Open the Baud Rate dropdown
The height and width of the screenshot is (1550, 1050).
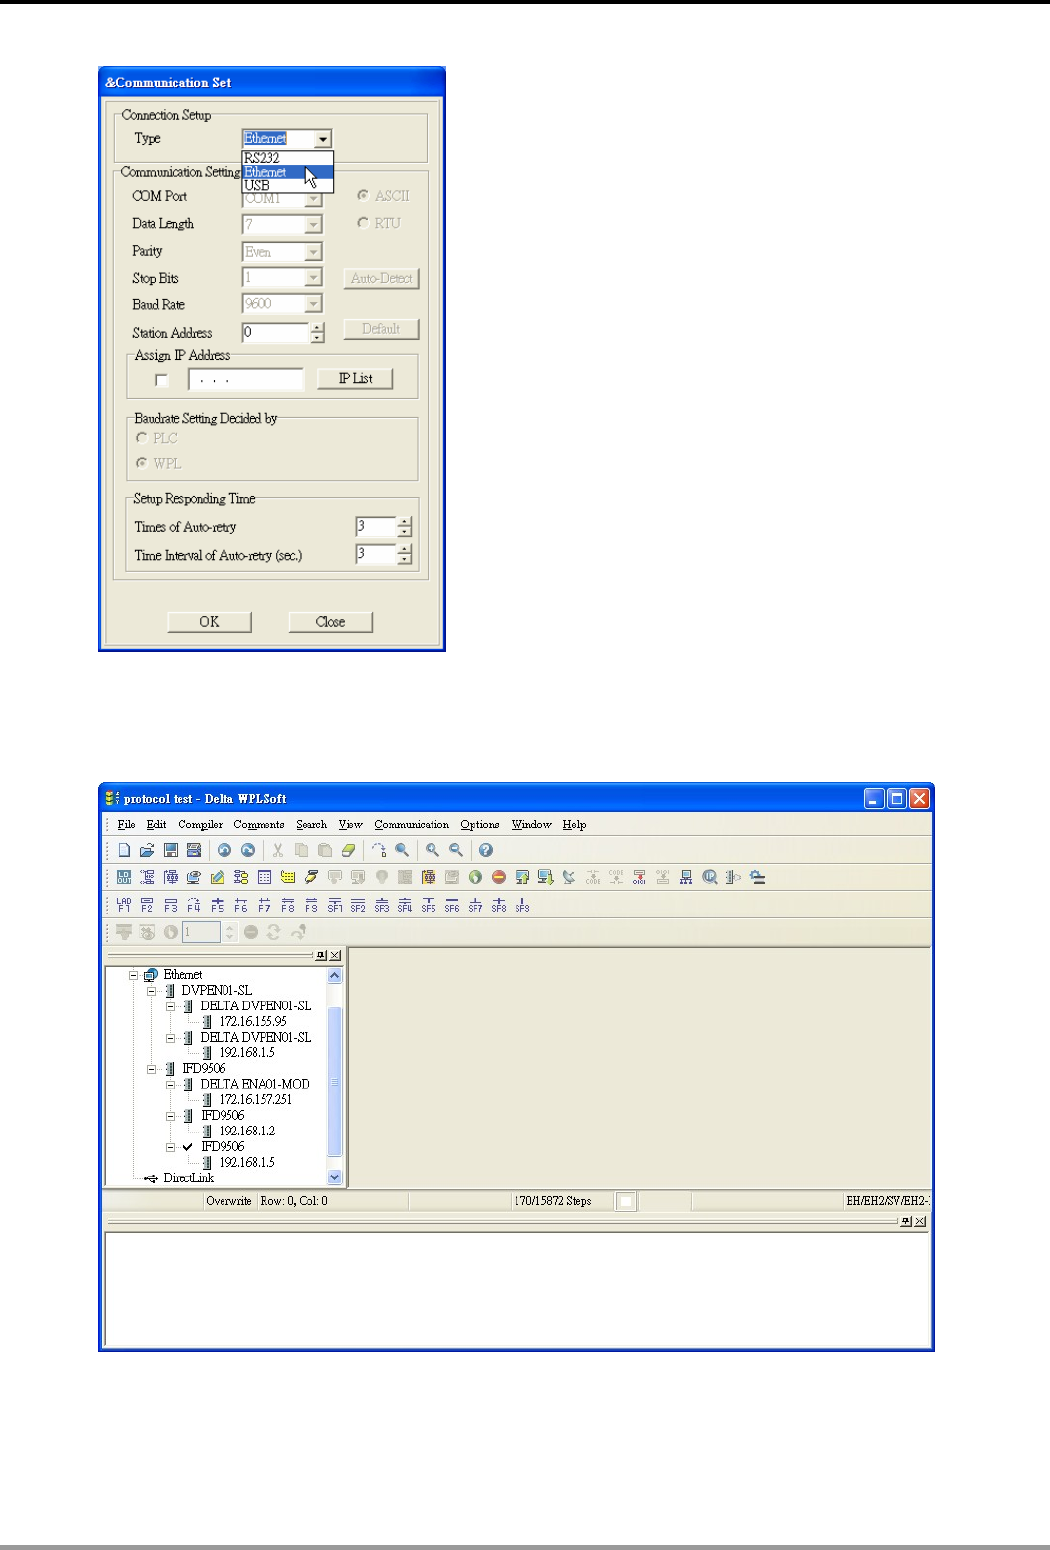(x=314, y=304)
